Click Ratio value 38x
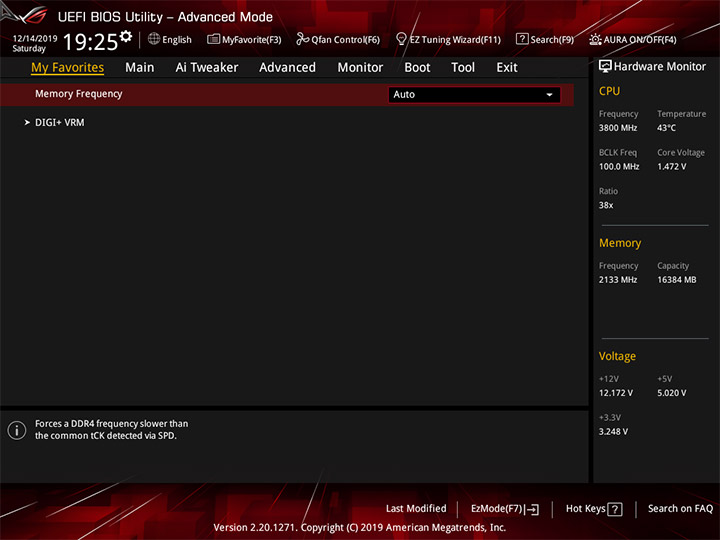720x540 pixels. (x=606, y=205)
